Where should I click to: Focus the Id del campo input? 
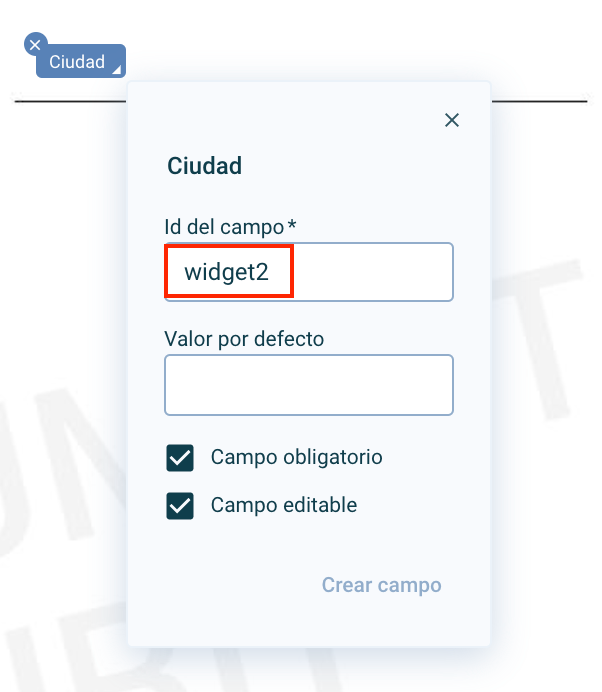309,272
